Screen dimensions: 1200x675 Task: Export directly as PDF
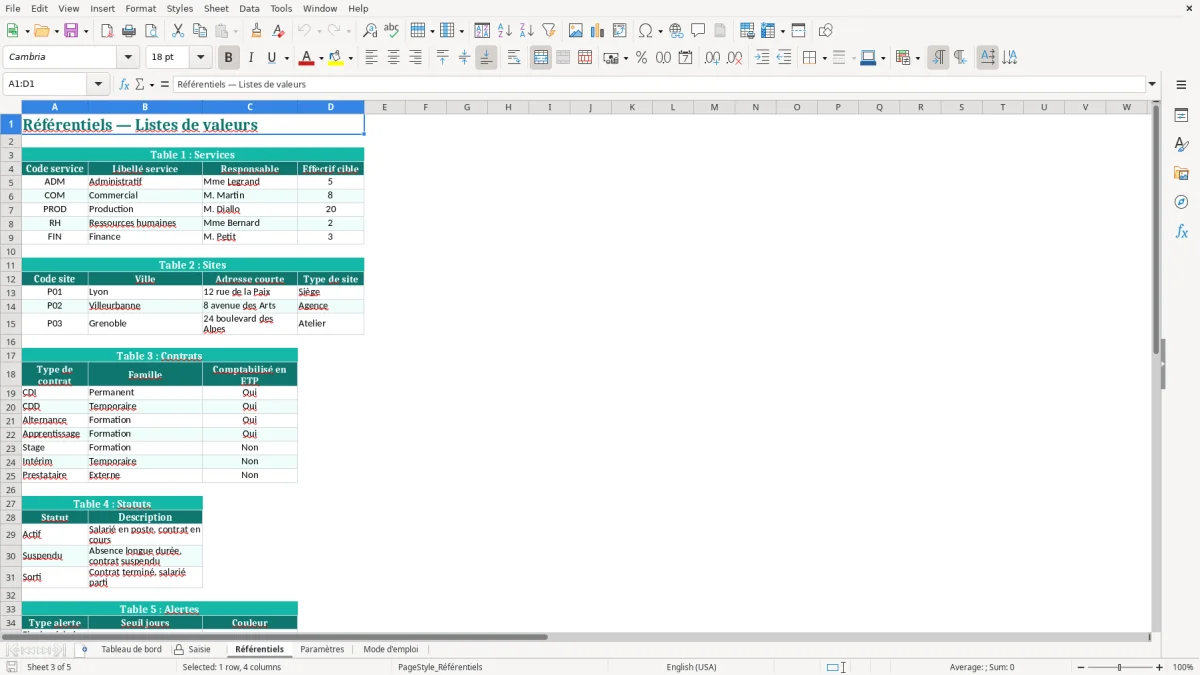point(107,31)
